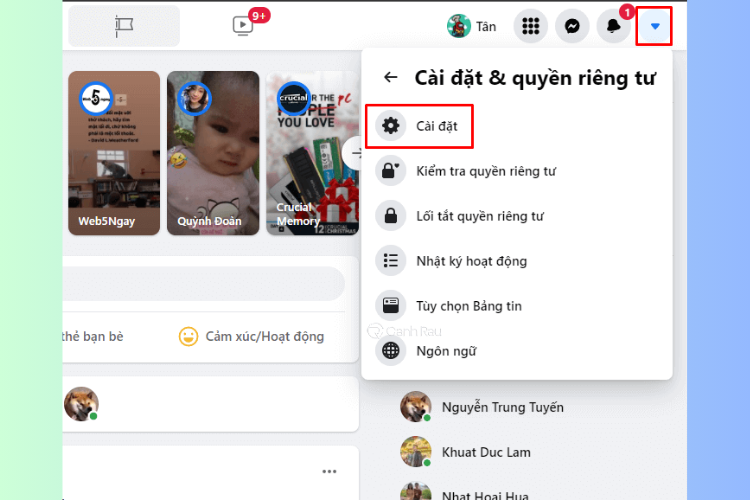Click the gear icon beside Cài đặt
Viewport: 750px width, 500px height.
tap(391, 126)
